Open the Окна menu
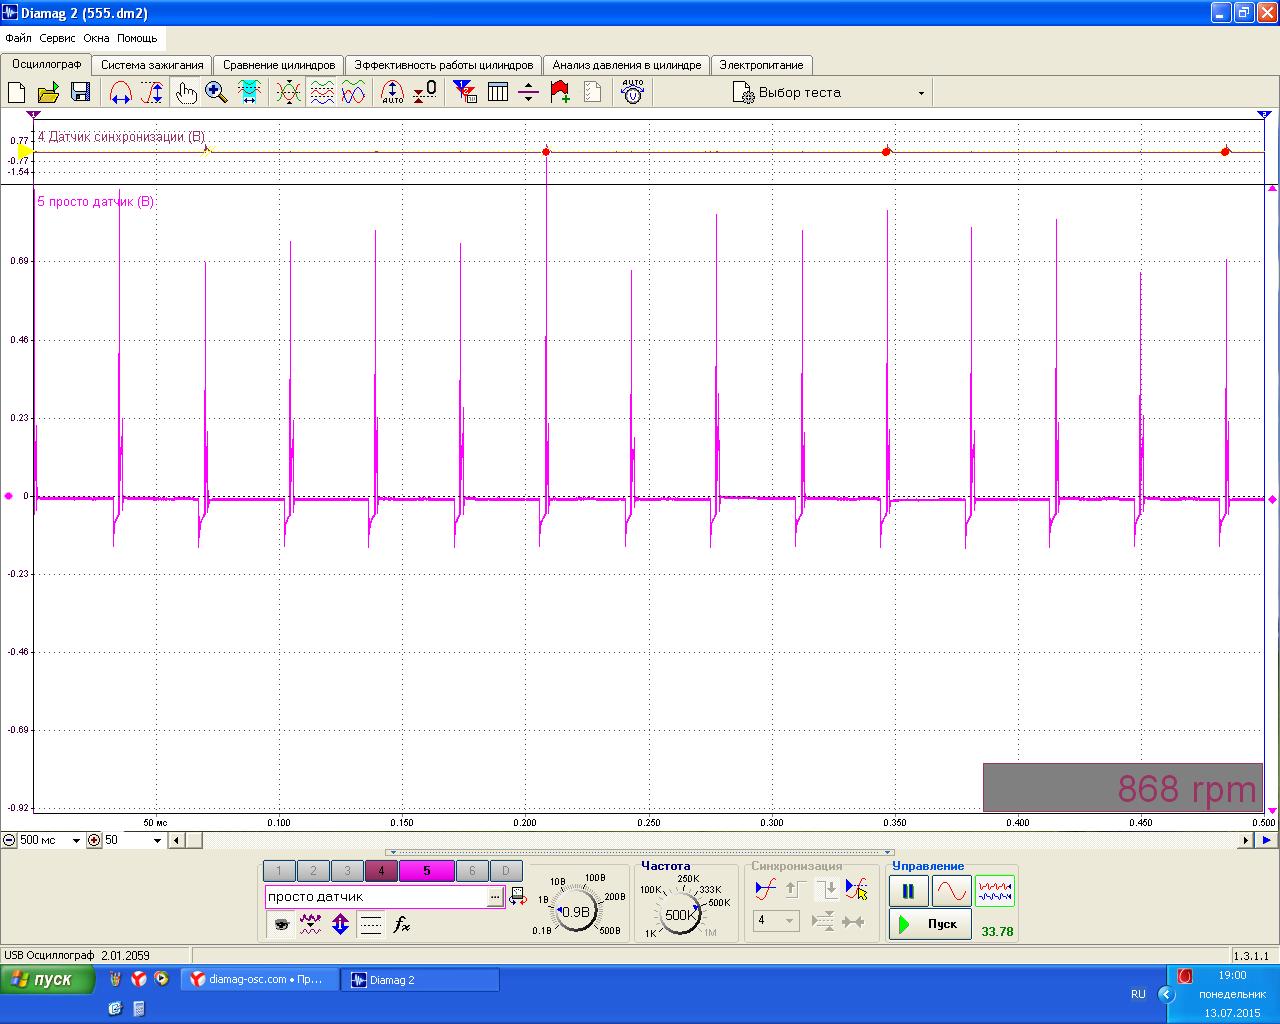This screenshot has width=1280, height=1024. [x=96, y=38]
